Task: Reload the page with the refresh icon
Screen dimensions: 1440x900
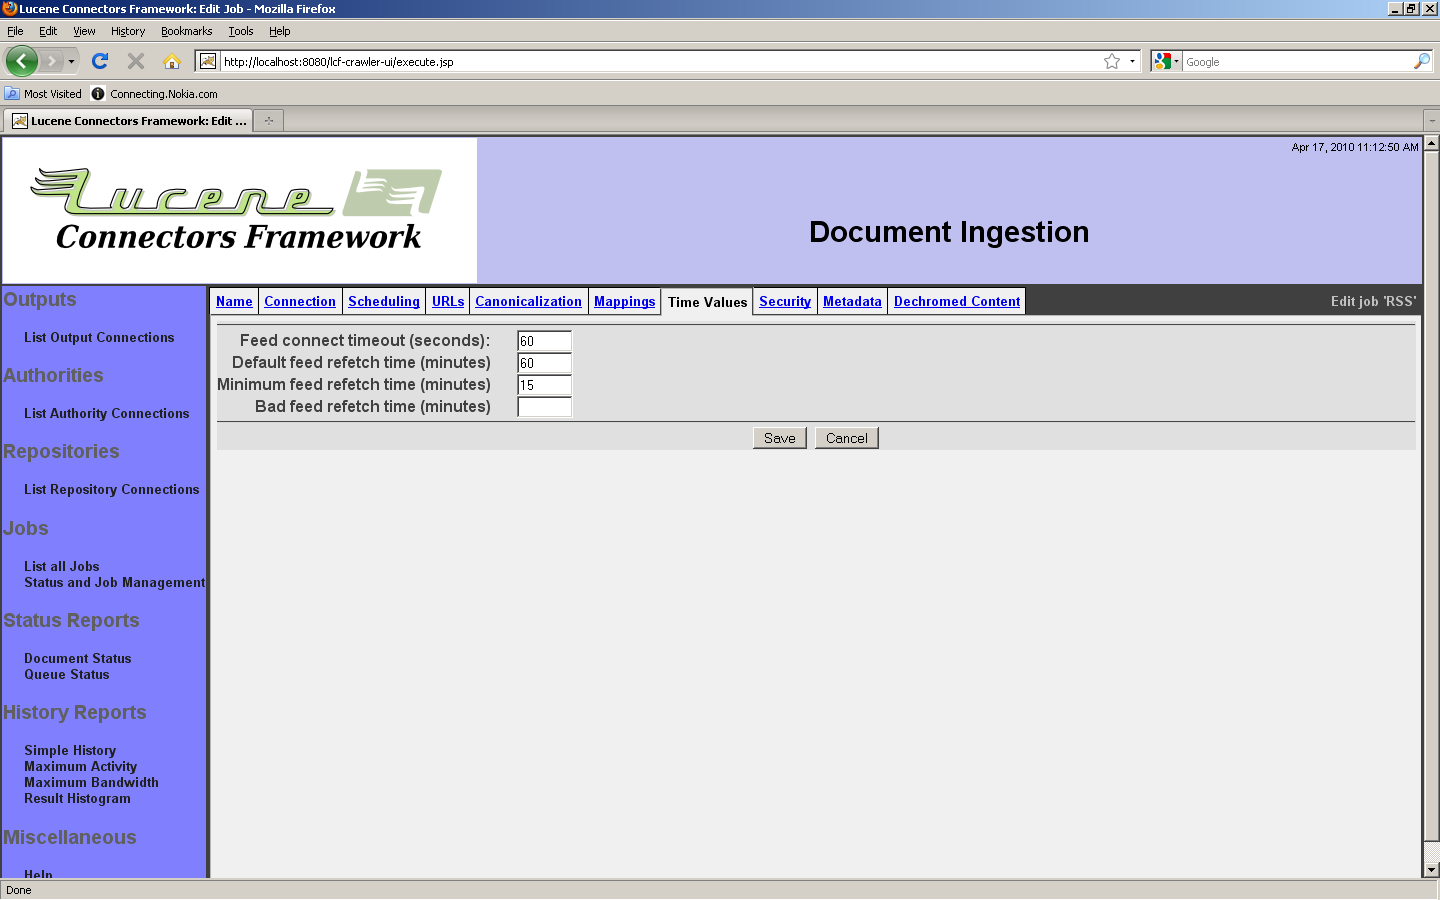Action: [100, 61]
